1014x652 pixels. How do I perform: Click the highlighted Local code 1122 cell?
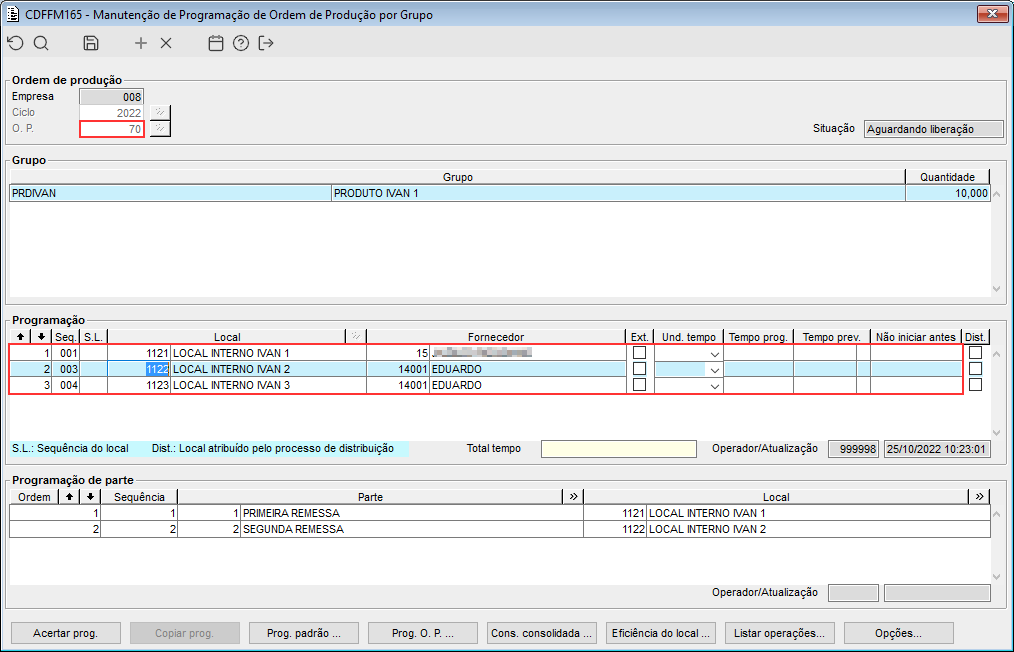(138, 369)
